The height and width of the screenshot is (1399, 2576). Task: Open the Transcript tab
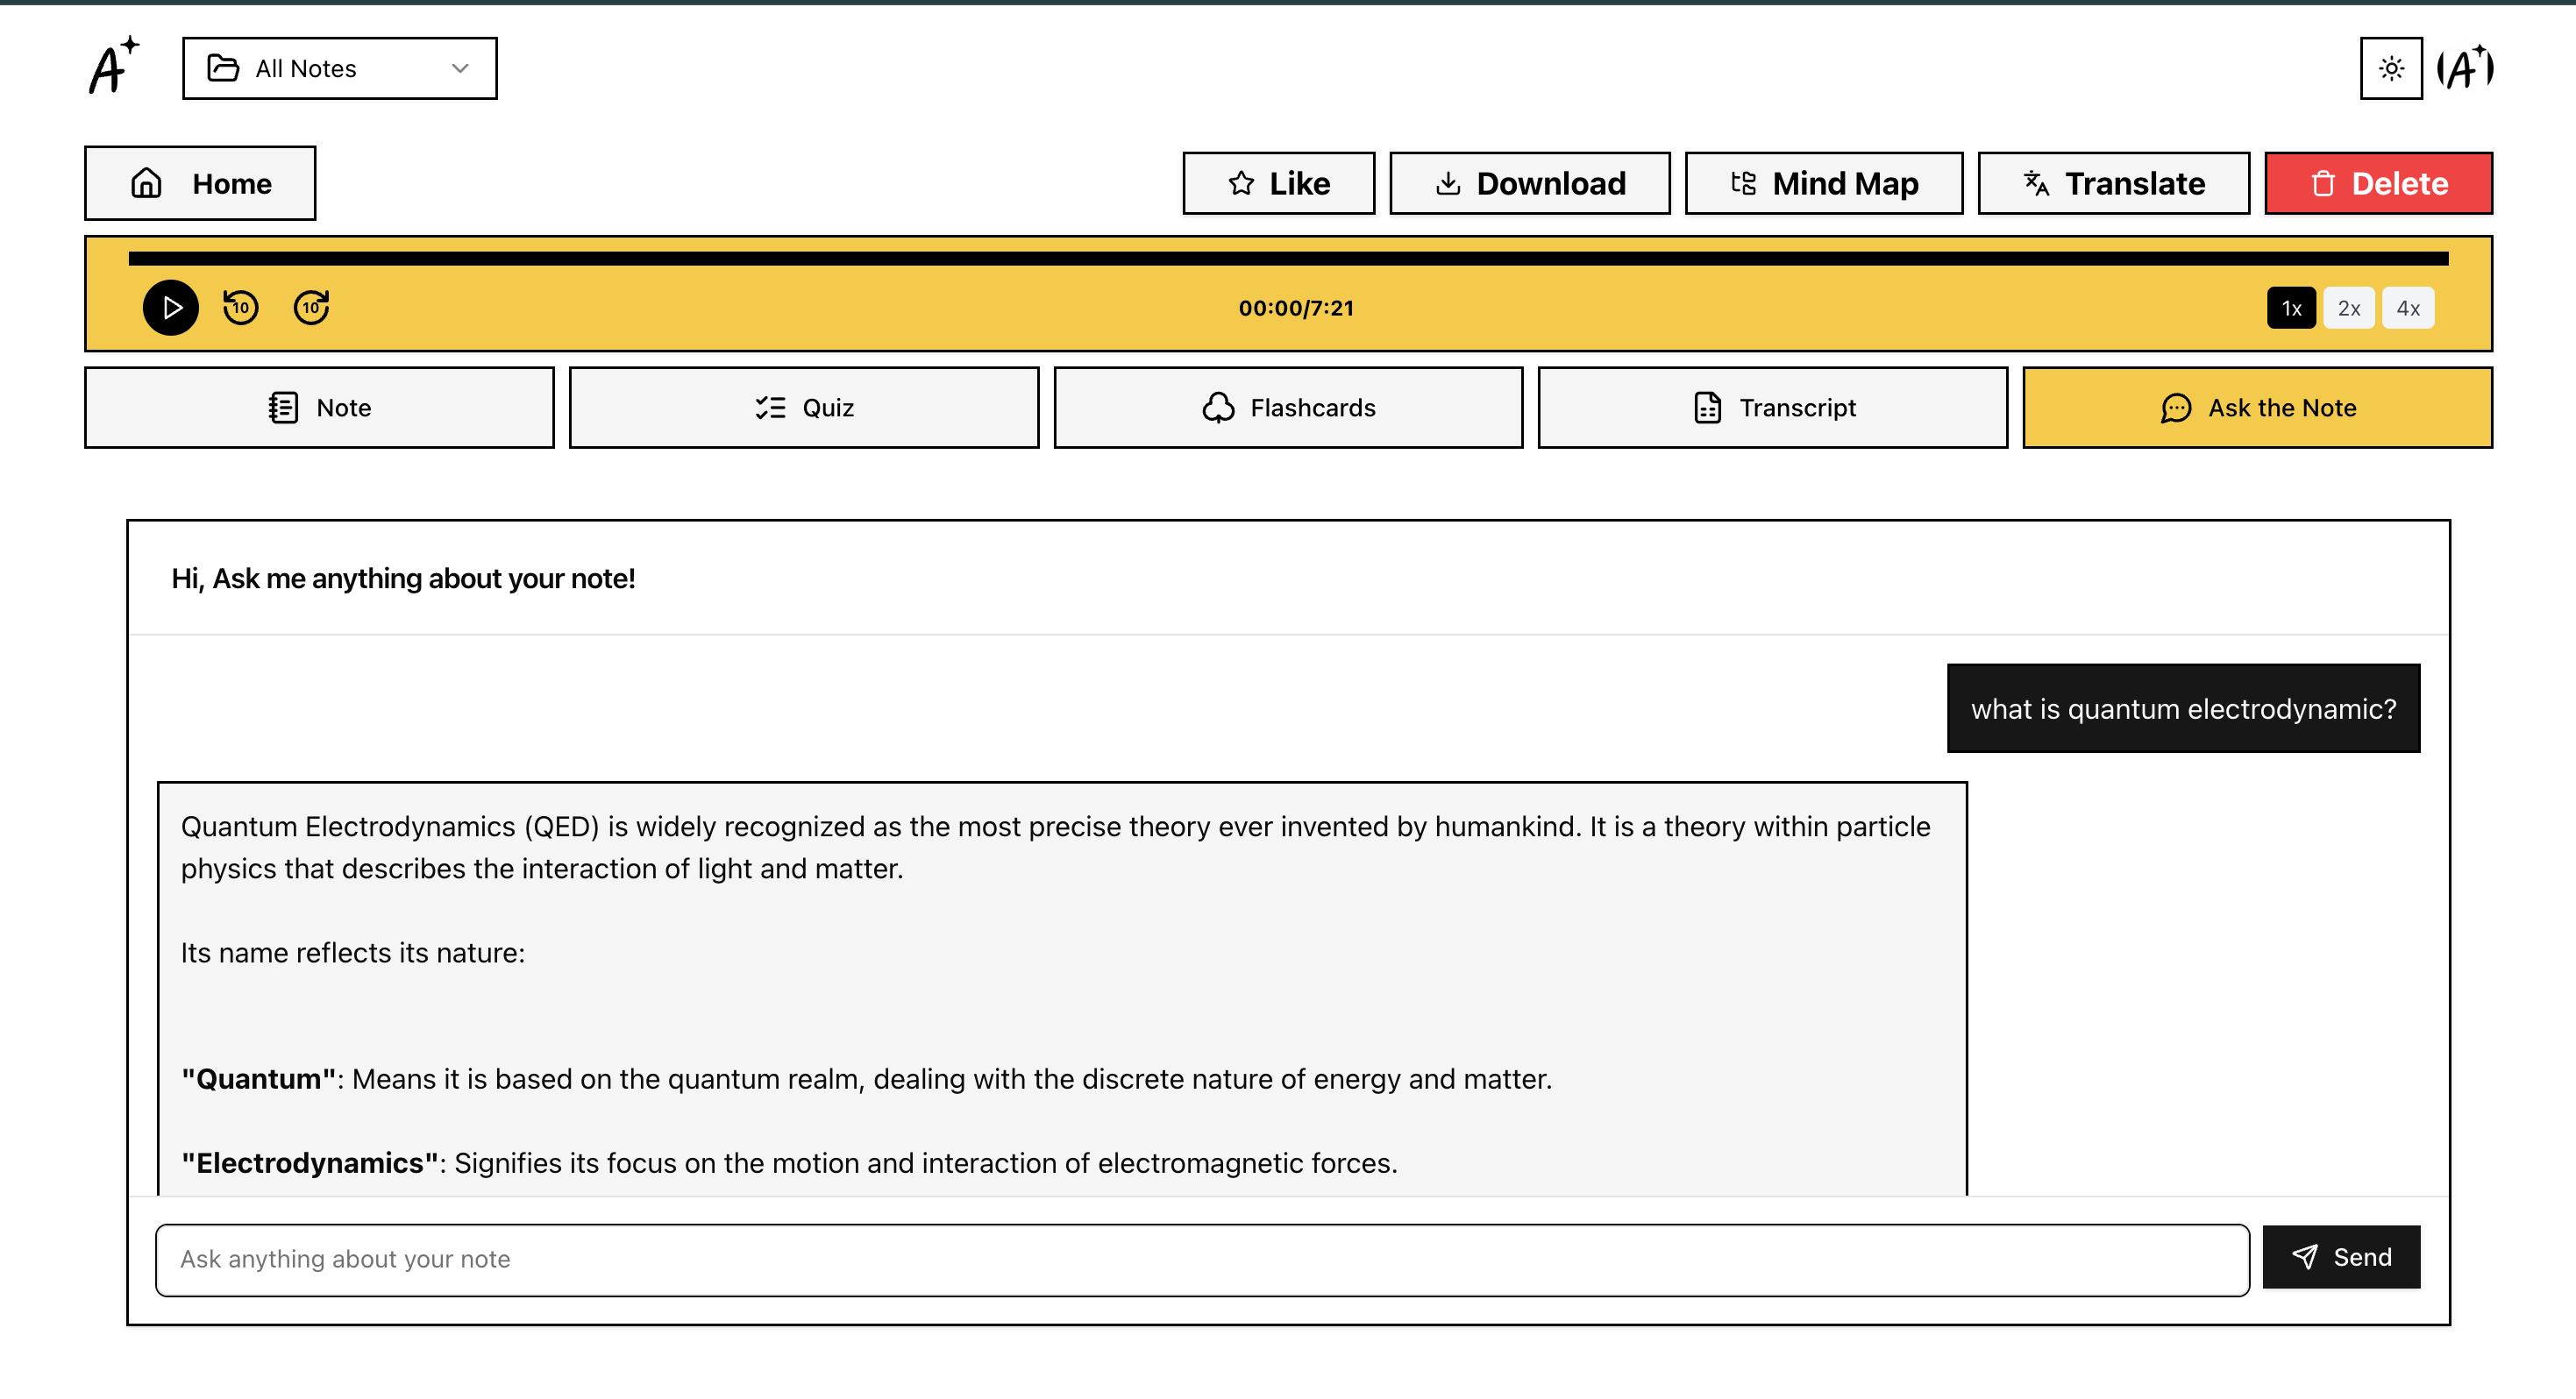[1772, 407]
